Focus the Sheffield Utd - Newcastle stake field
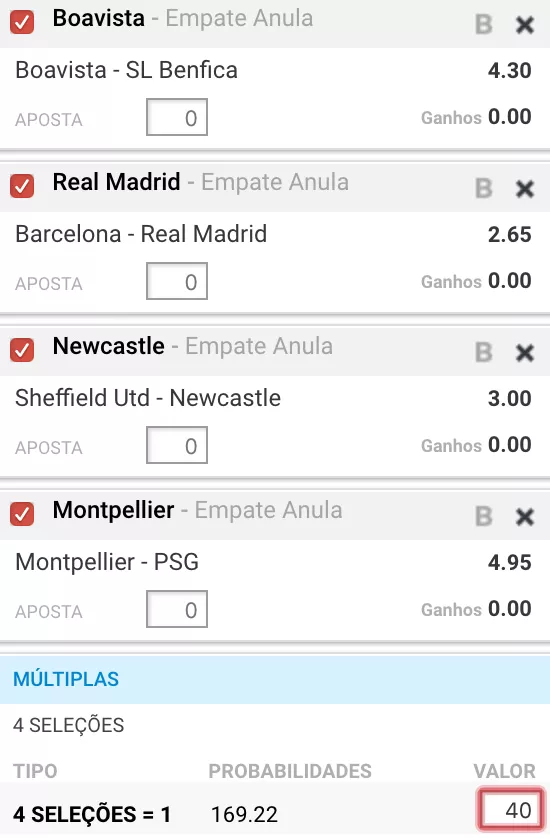550x838 pixels. [177, 445]
